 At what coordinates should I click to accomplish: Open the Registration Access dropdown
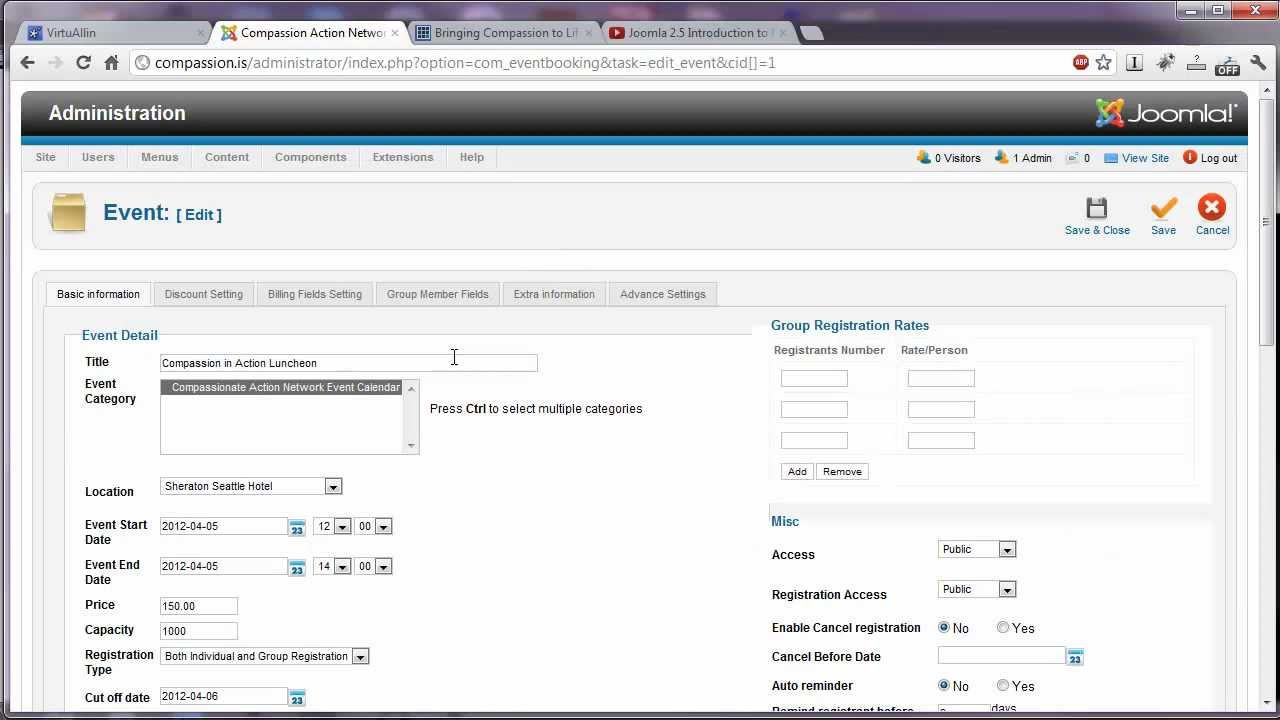[977, 589]
